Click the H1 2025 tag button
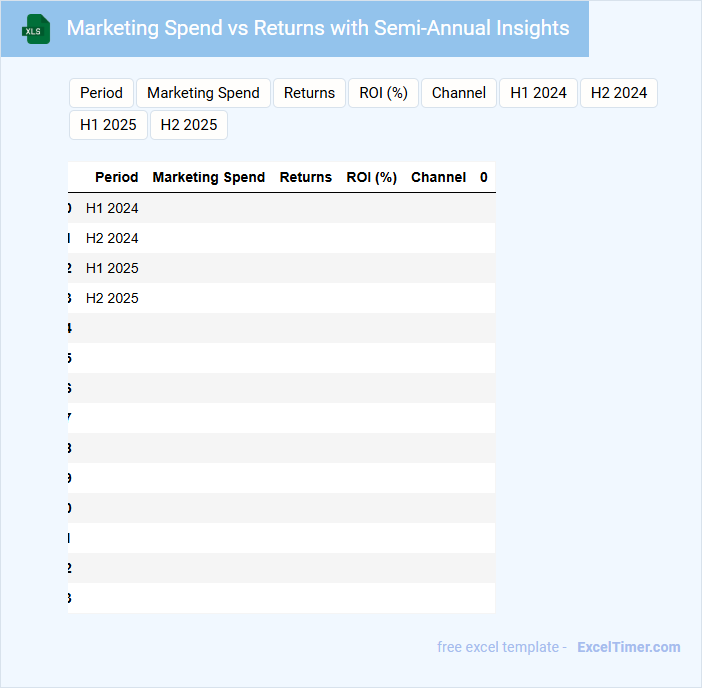This screenshot has width=702, height=688. tap(108, 125)
